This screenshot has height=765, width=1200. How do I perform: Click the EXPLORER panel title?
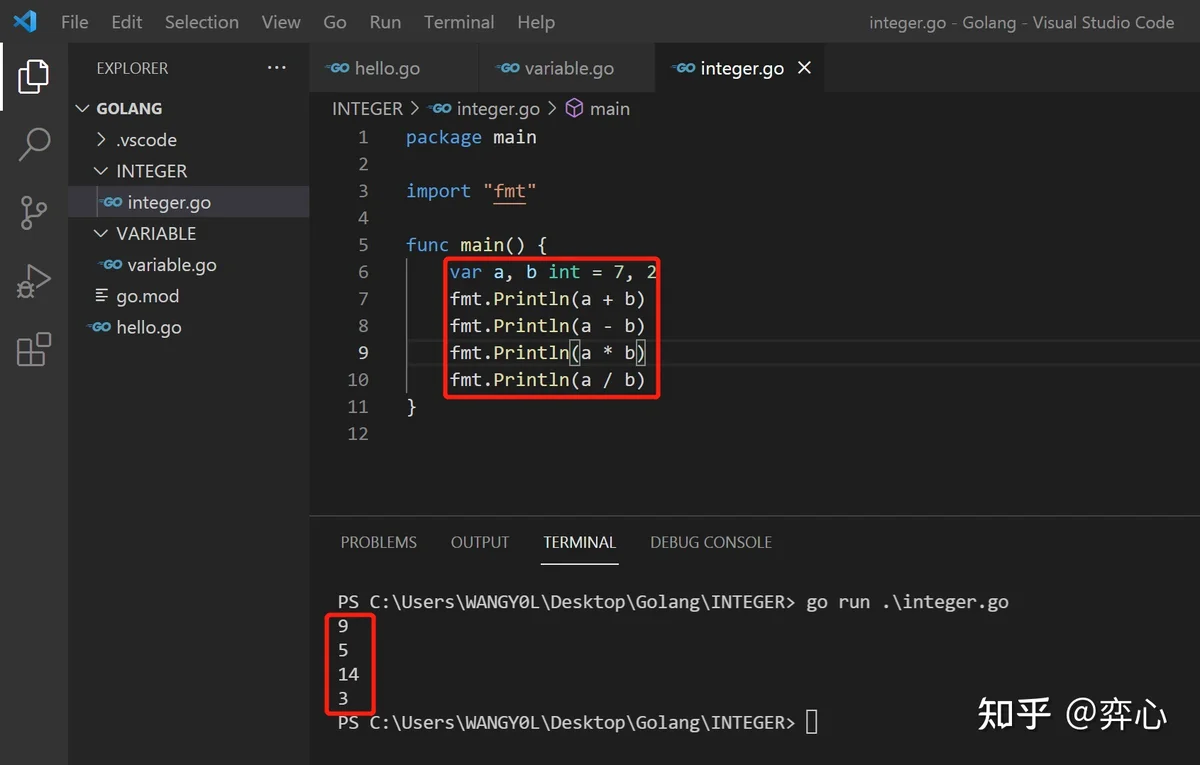[132, 68]
